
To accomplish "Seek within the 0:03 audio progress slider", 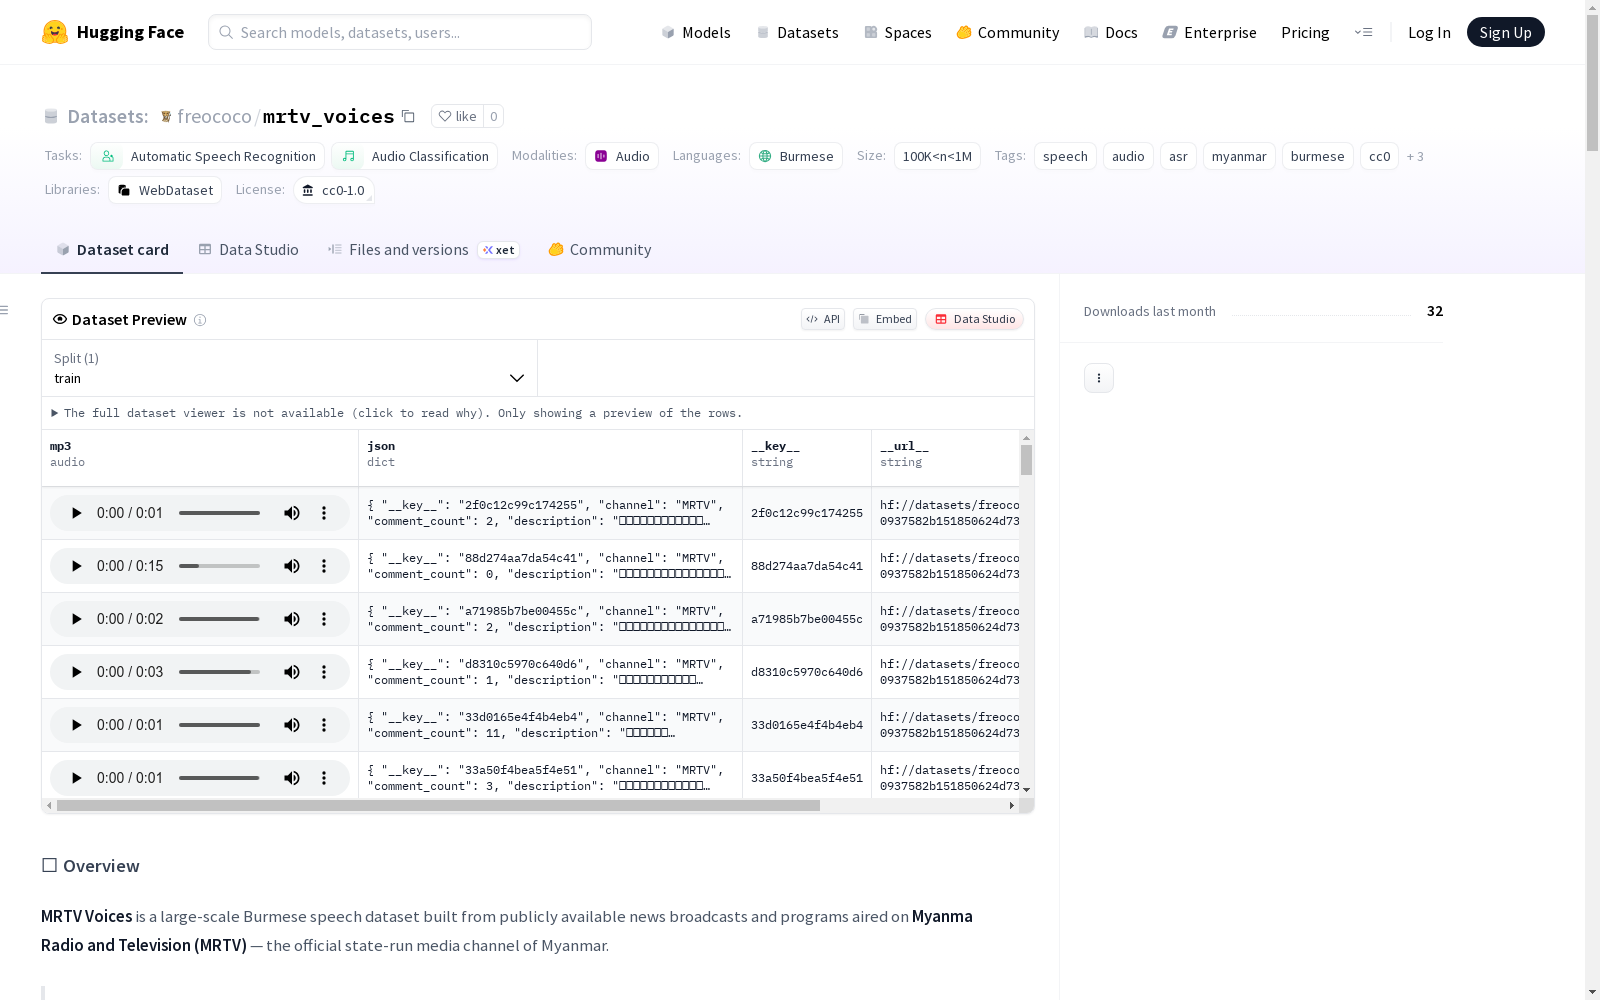I will pyautogui.click(x=219, y=672).
